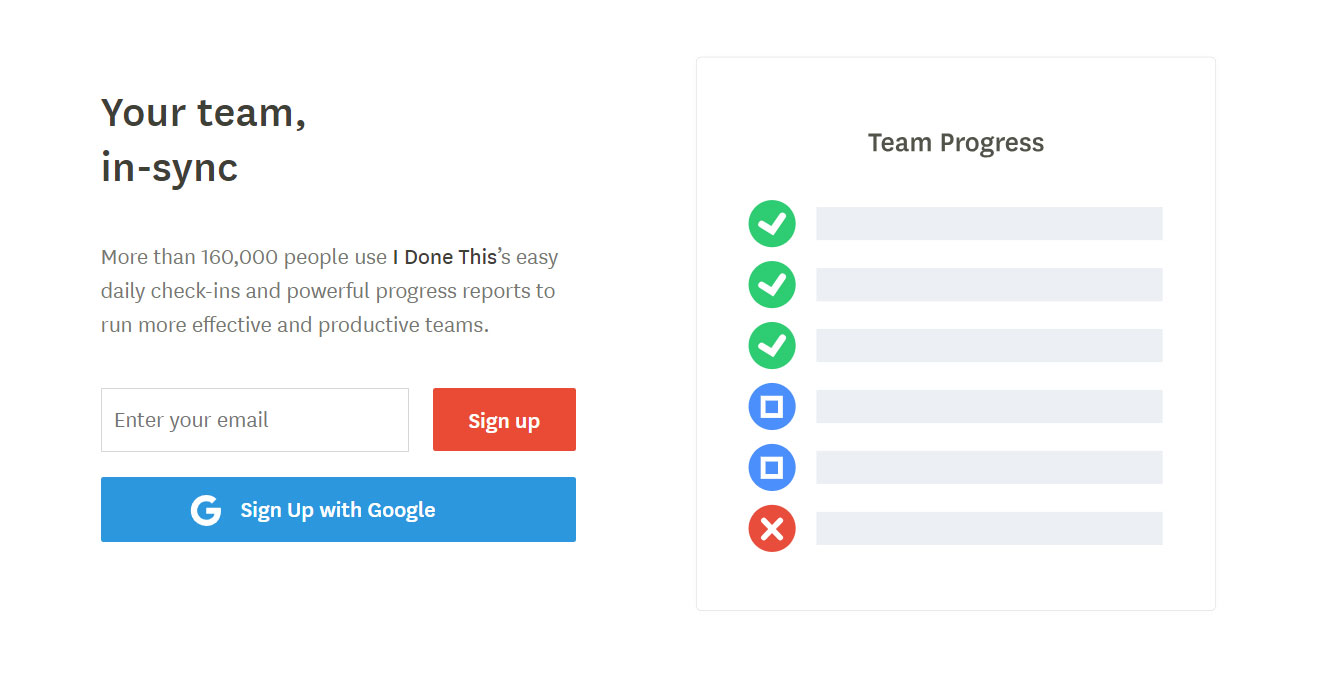Click the gray bar beside third checkmark

pyautogui.click(x=989, y=346)
